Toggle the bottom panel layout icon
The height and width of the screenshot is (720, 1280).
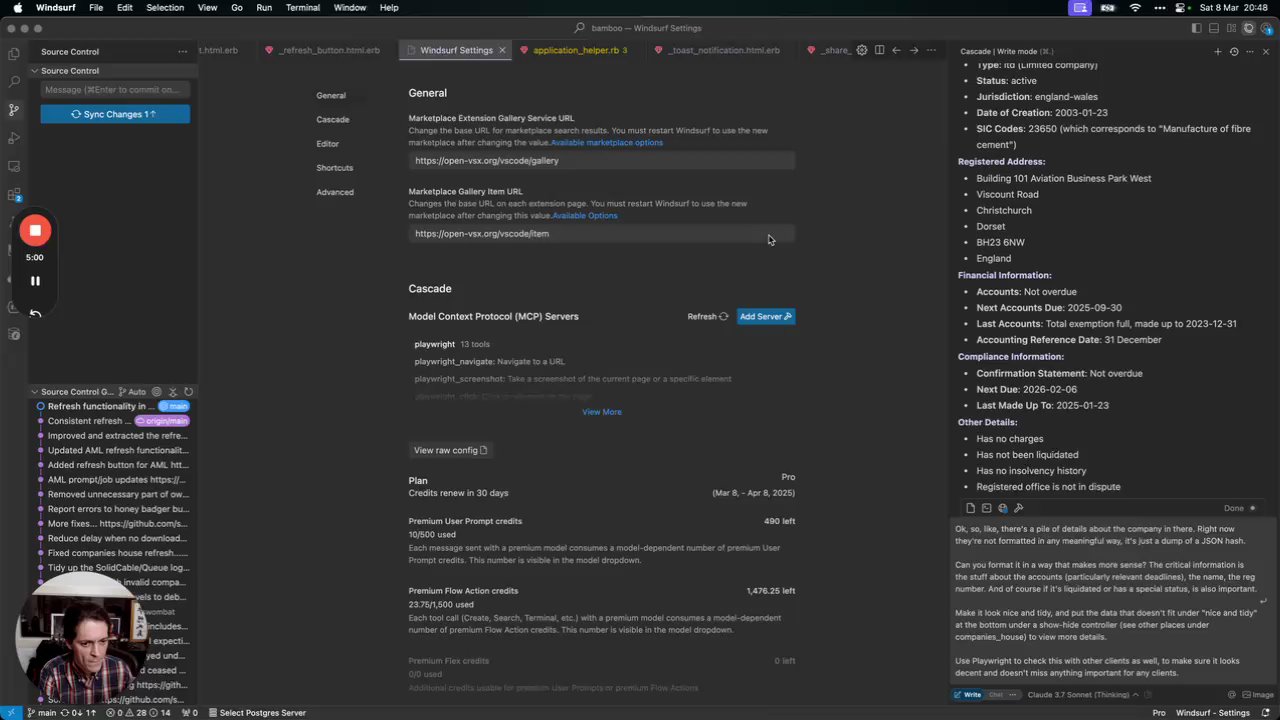click(1214, 28)
